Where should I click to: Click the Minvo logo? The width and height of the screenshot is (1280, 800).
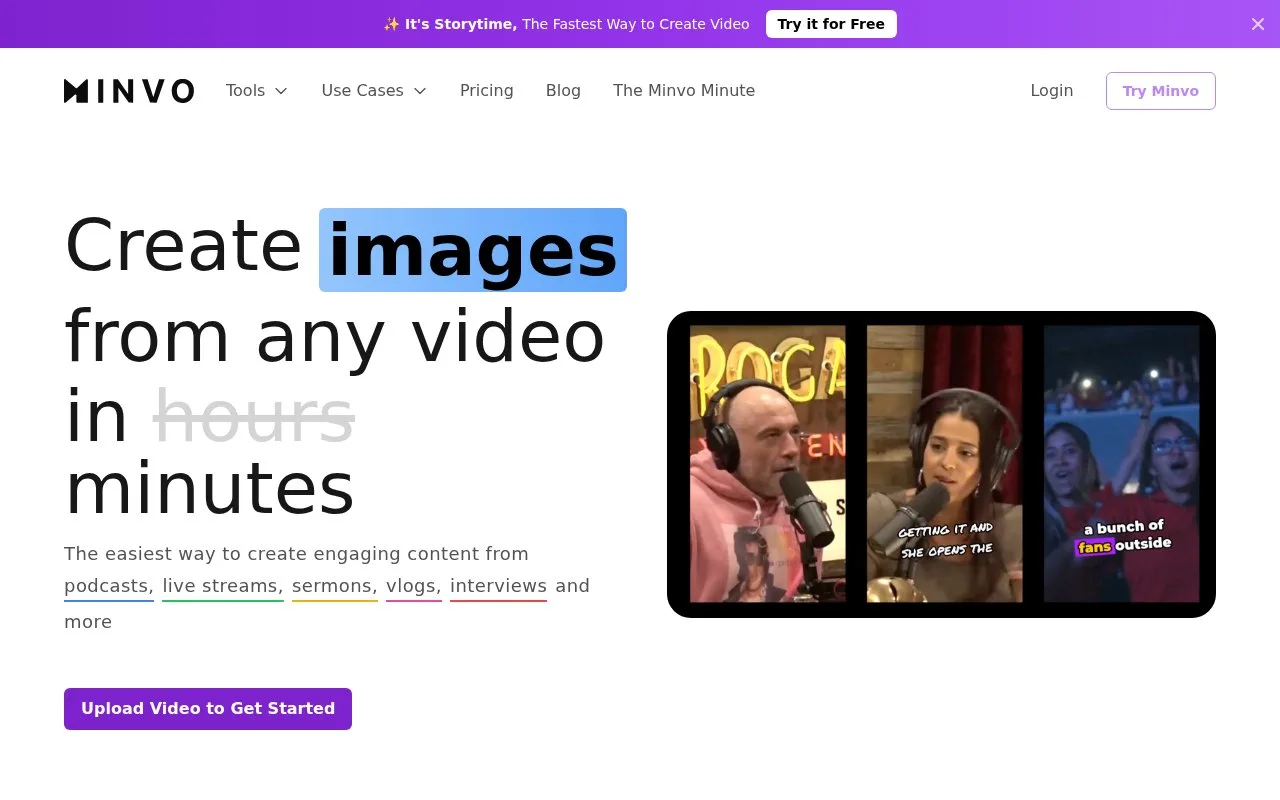(129, 91)
